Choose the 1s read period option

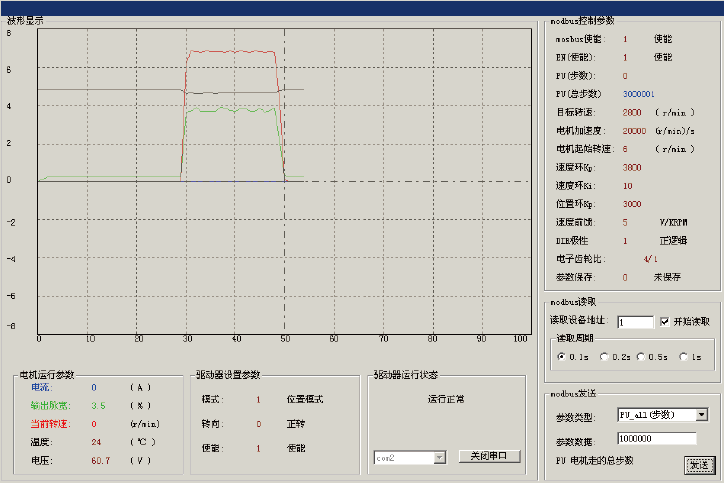685,356
